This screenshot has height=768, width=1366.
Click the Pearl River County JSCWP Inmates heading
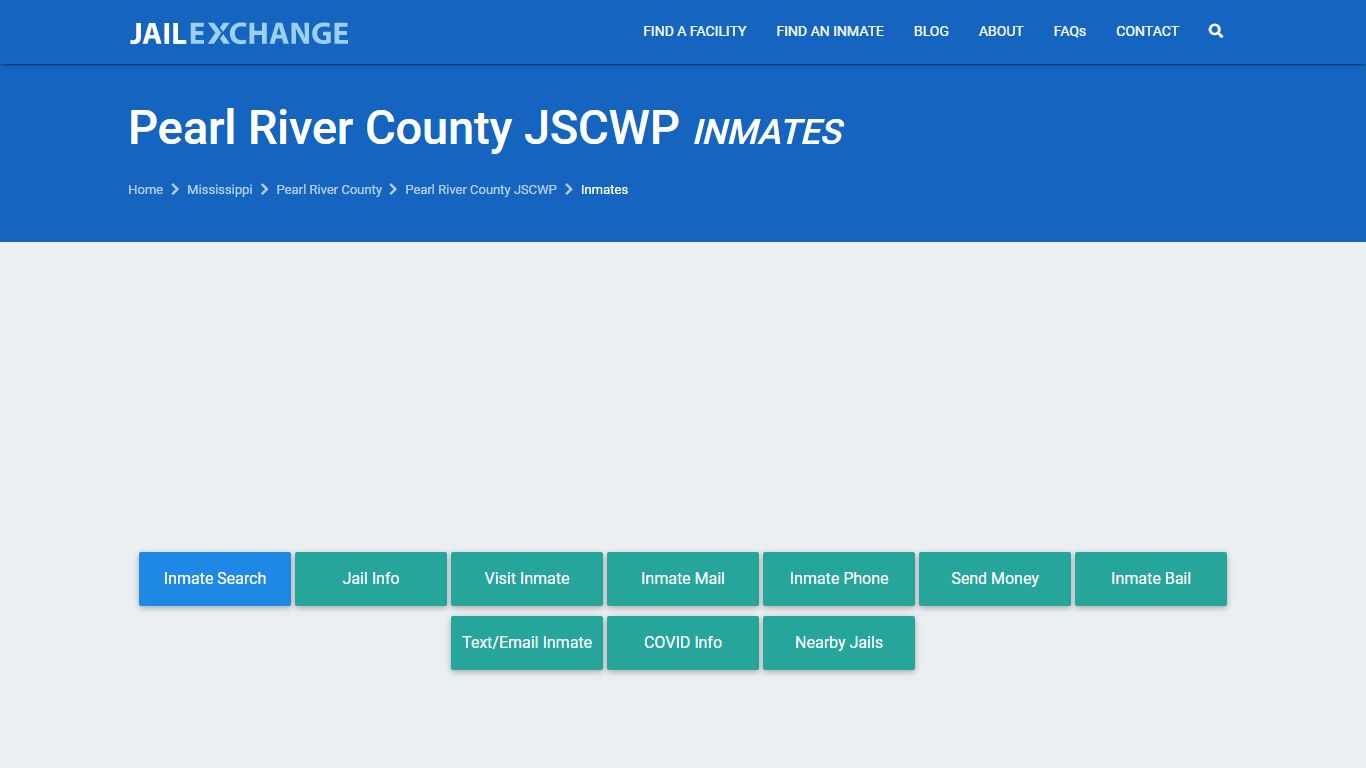[486, 129]
